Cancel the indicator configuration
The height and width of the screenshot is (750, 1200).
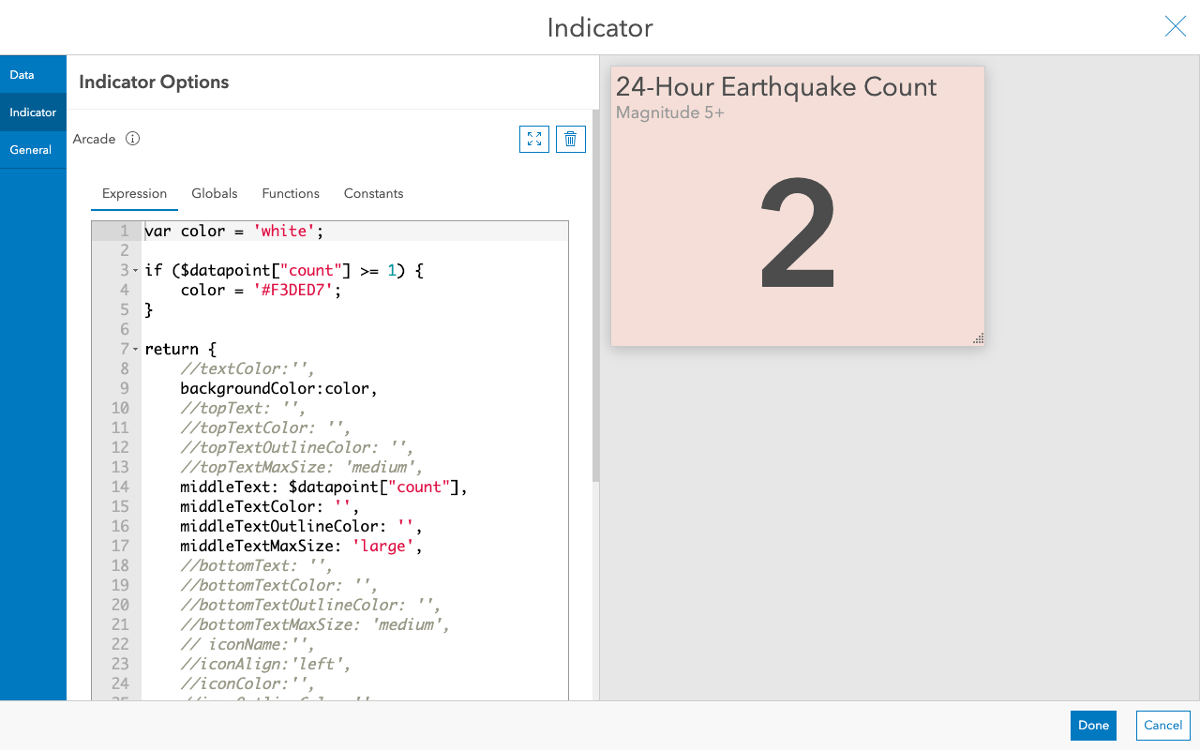click(x=1163, y=725)
